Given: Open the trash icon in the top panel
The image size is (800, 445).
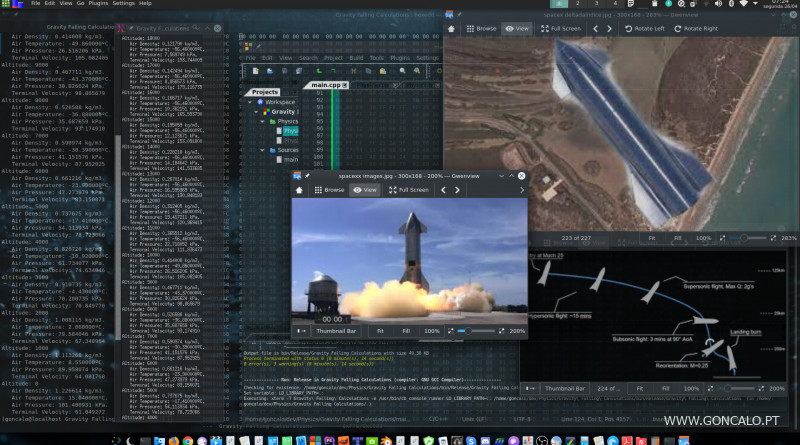Looking at the screenshot, I should coord(655,4).
